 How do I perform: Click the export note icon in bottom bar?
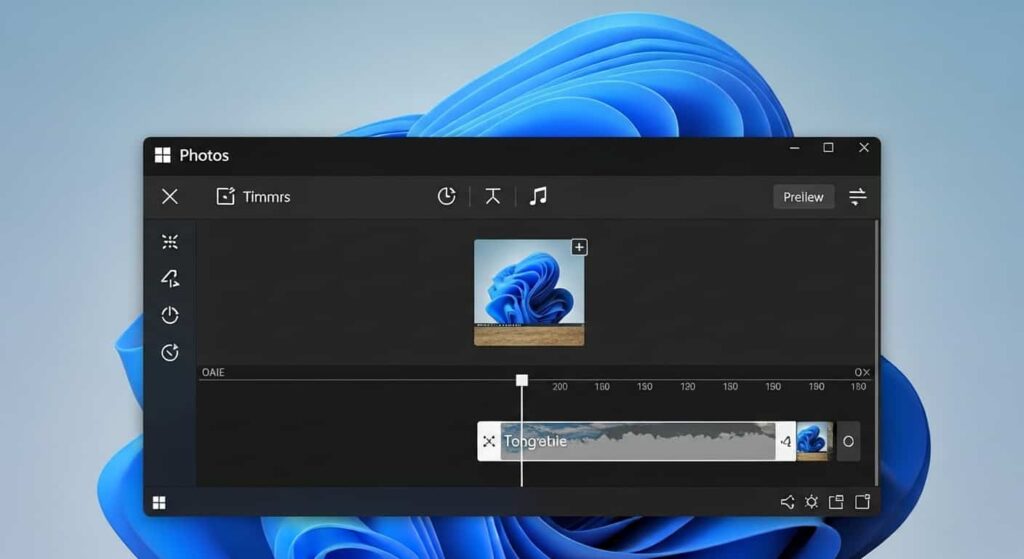[x=863, y=502]
